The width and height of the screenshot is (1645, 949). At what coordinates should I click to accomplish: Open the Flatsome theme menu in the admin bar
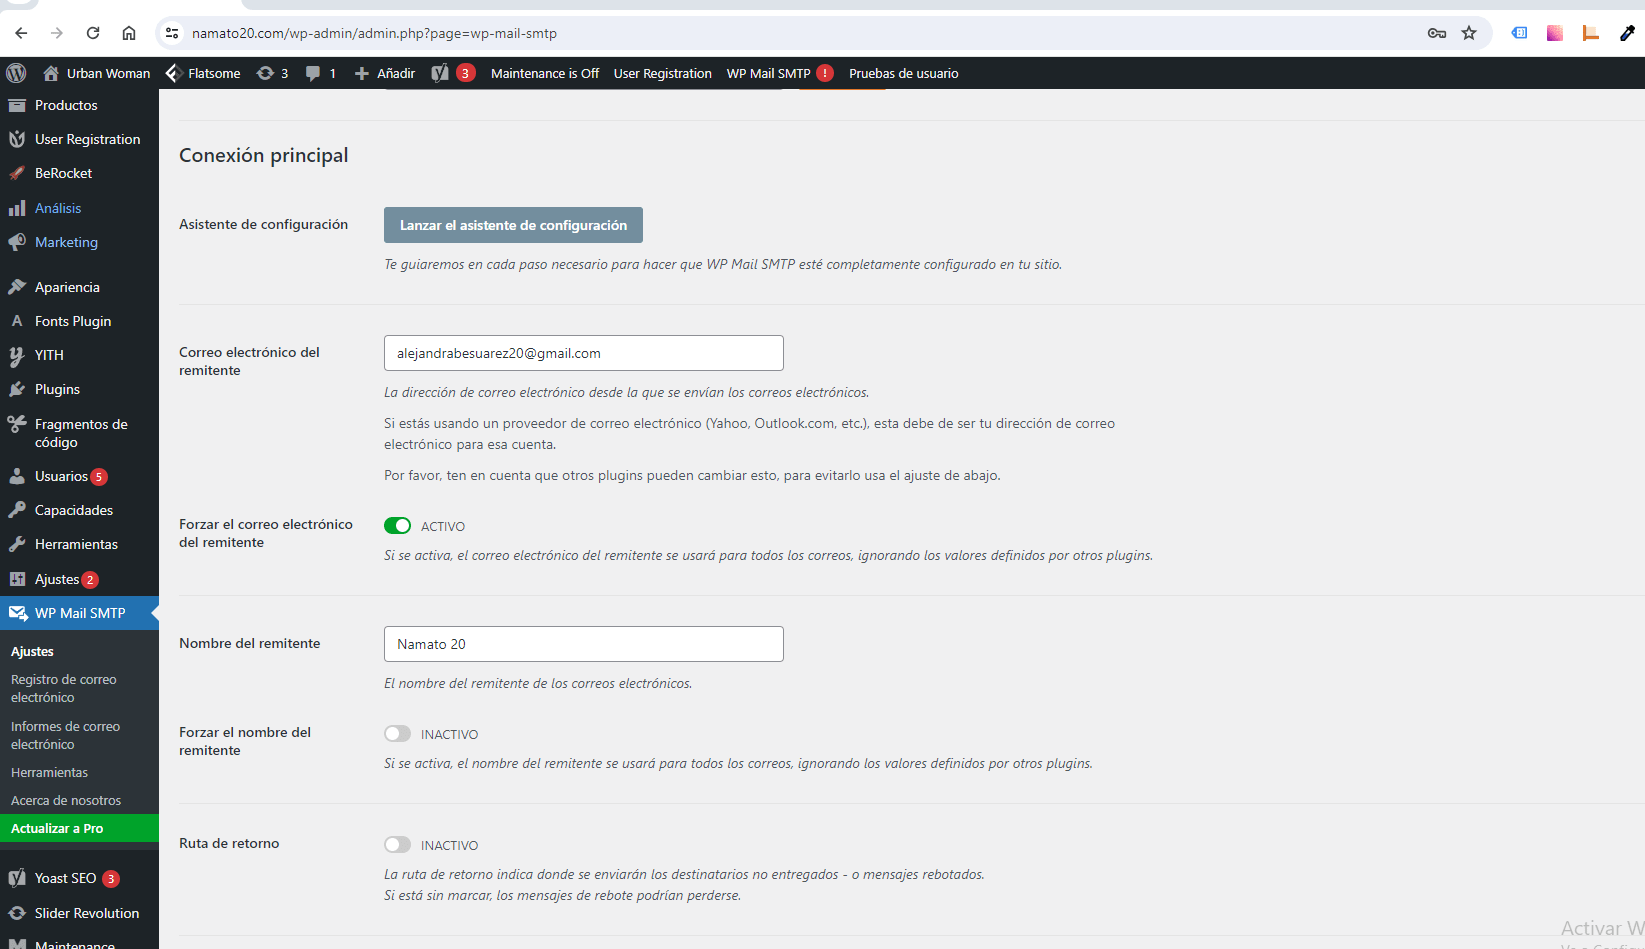pos(203,73)
